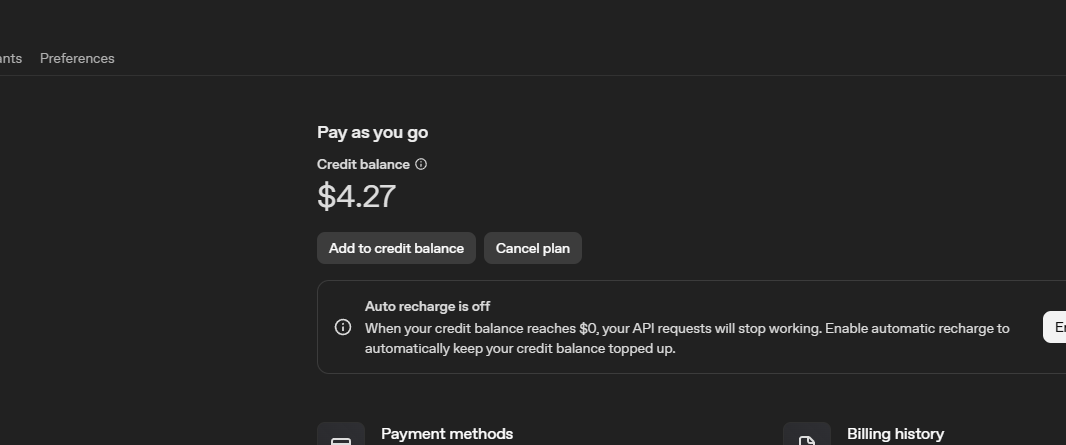The image size is (1066, 445).
Task: Click the Pay as you go heading
Action: [x=372, y=132]
